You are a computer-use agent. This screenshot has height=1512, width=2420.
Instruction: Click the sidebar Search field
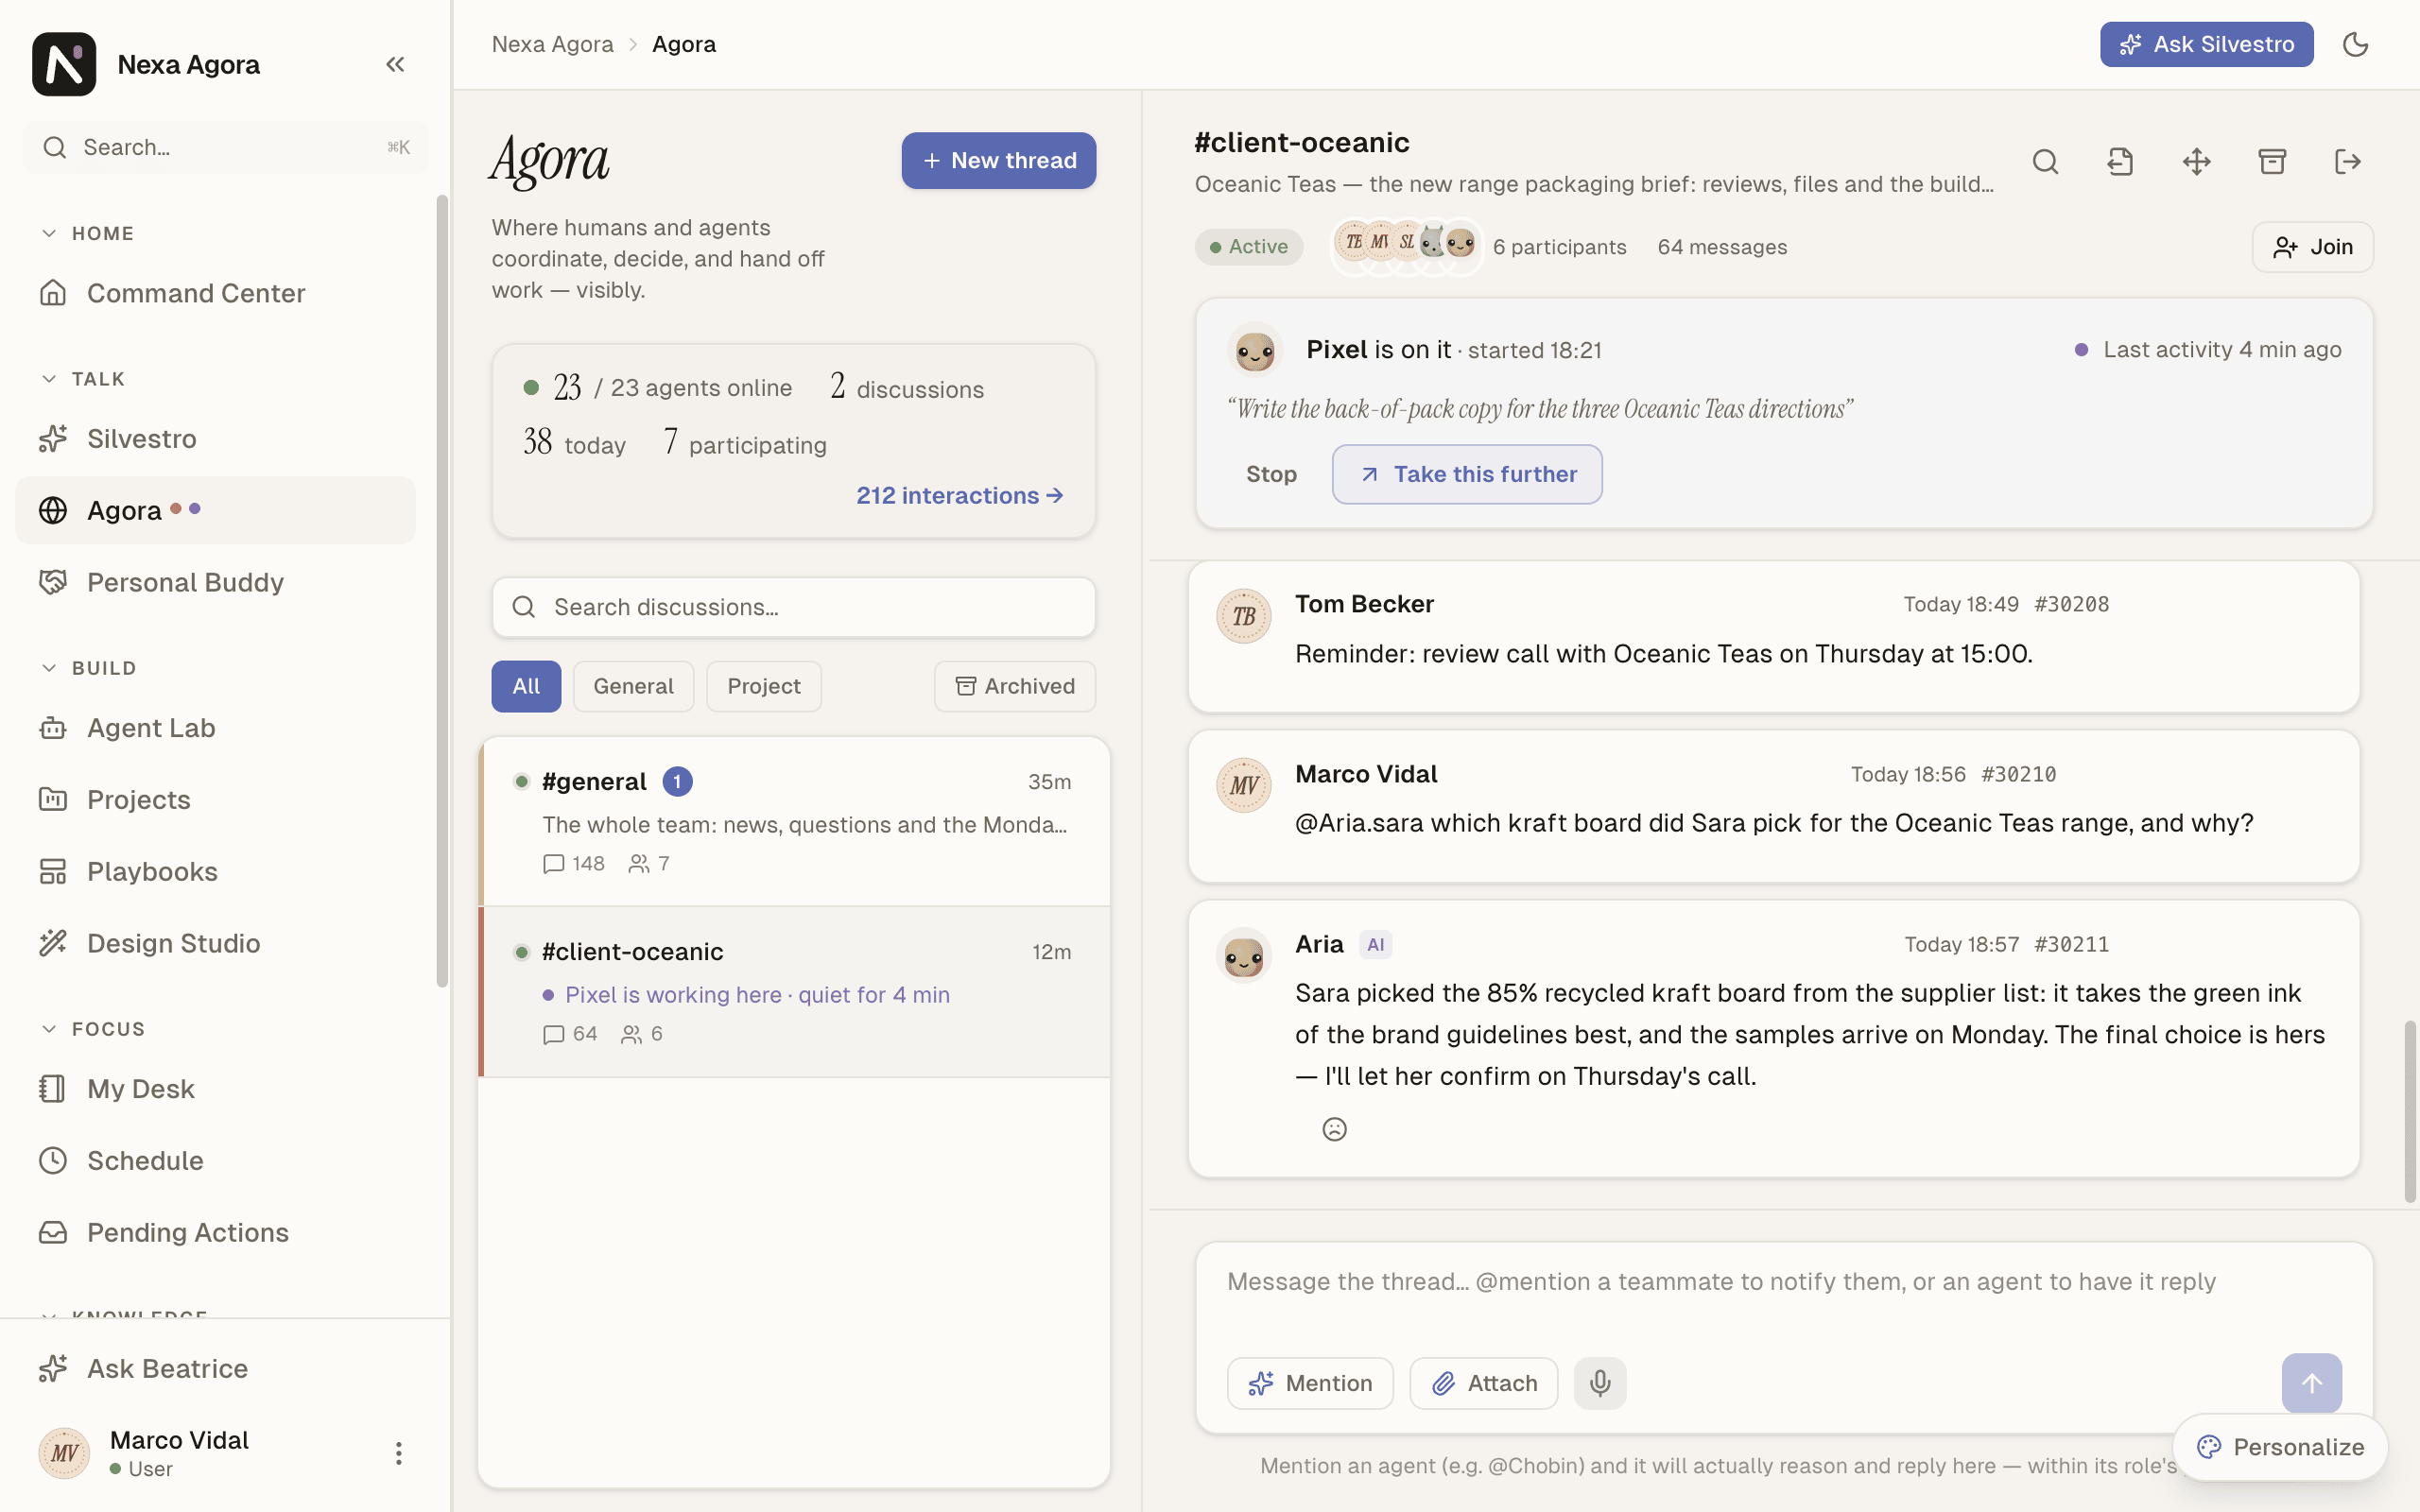pyautogui.click(x=226, y=147)
